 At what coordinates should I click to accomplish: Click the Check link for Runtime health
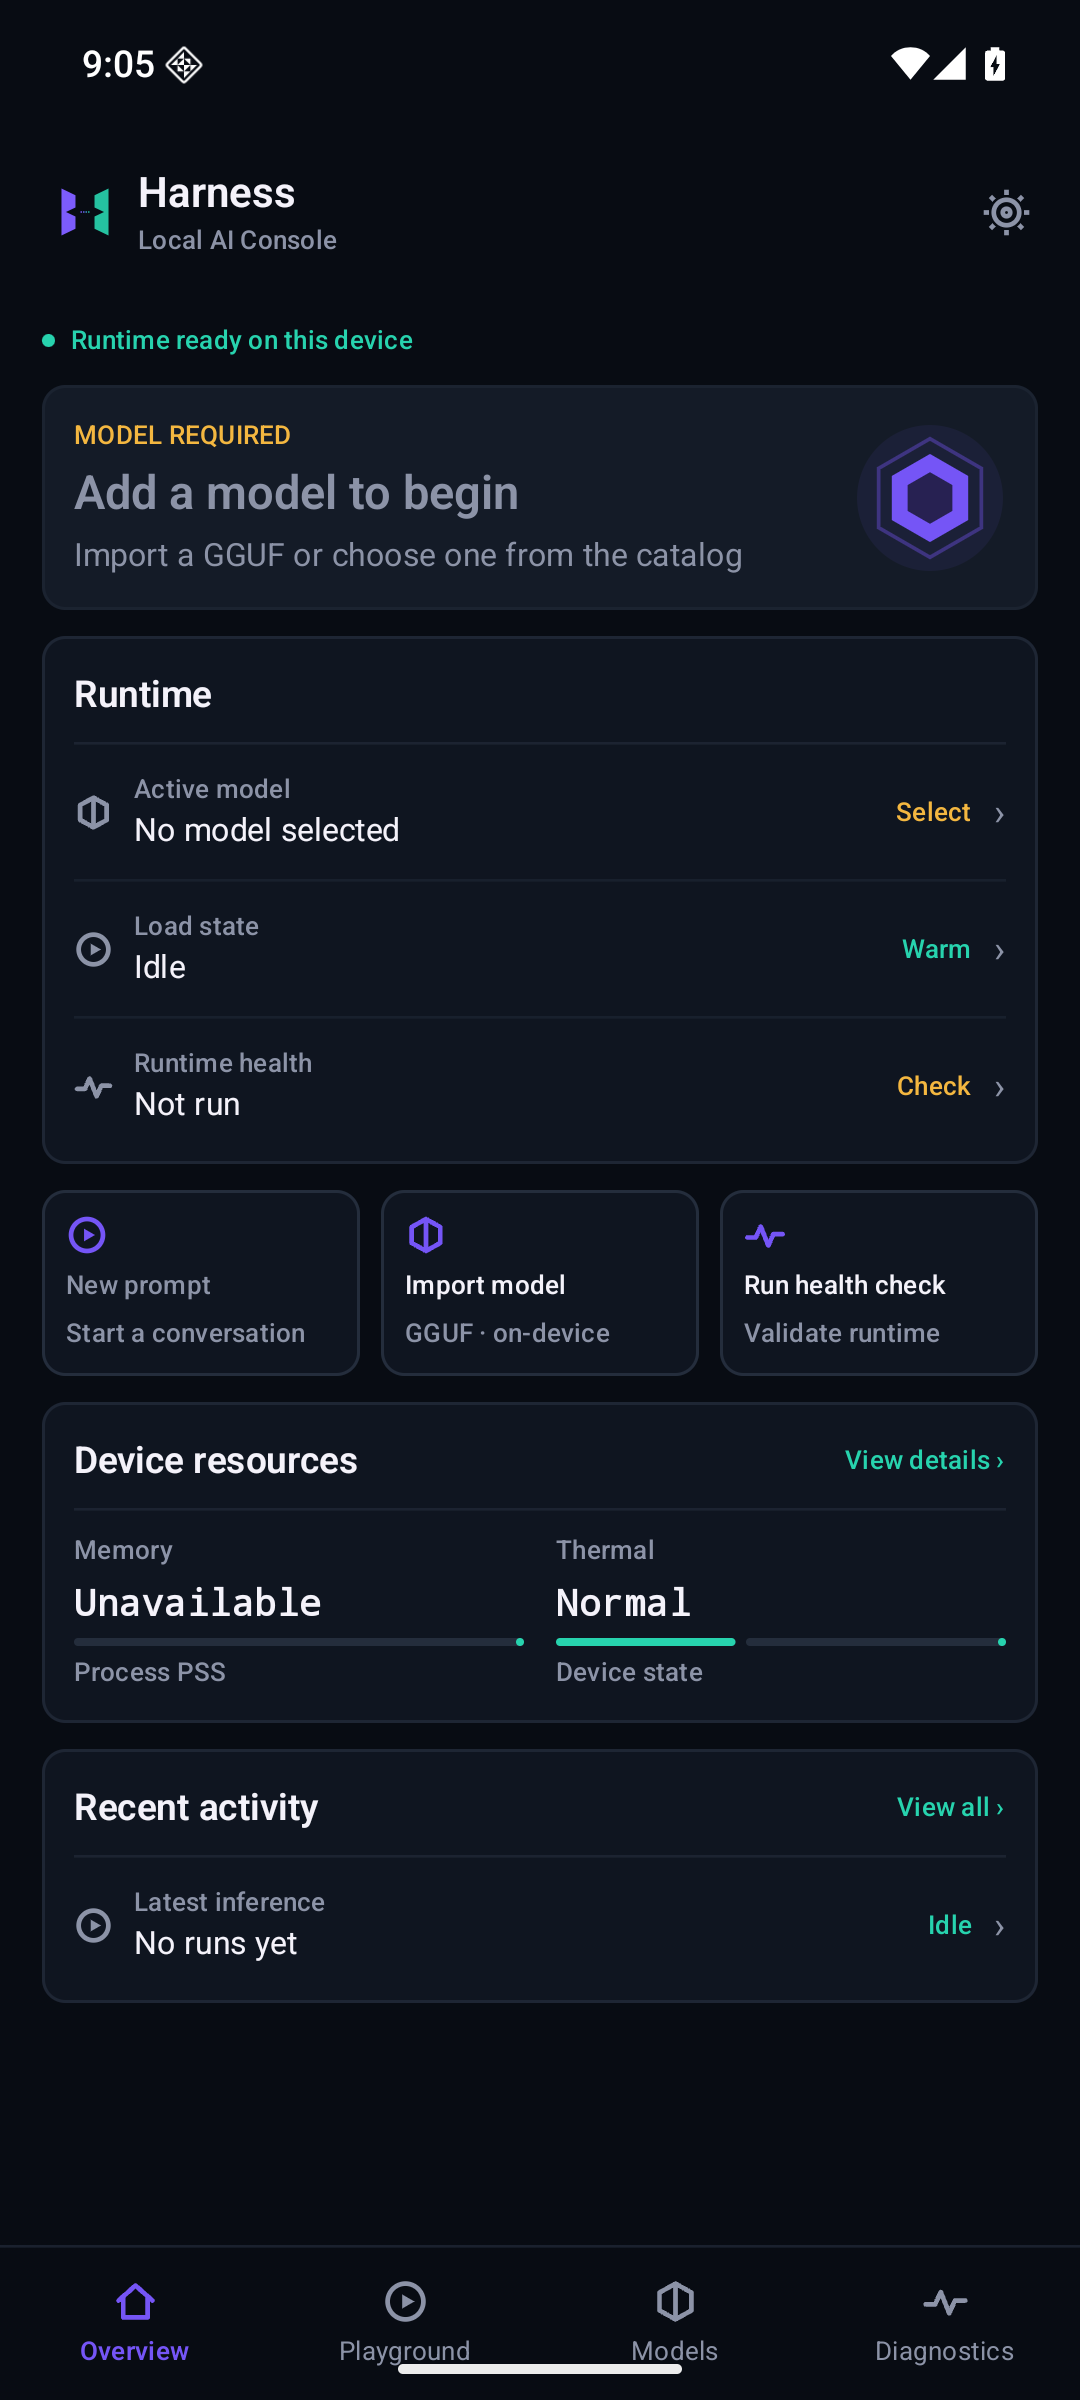[934, 1086]
